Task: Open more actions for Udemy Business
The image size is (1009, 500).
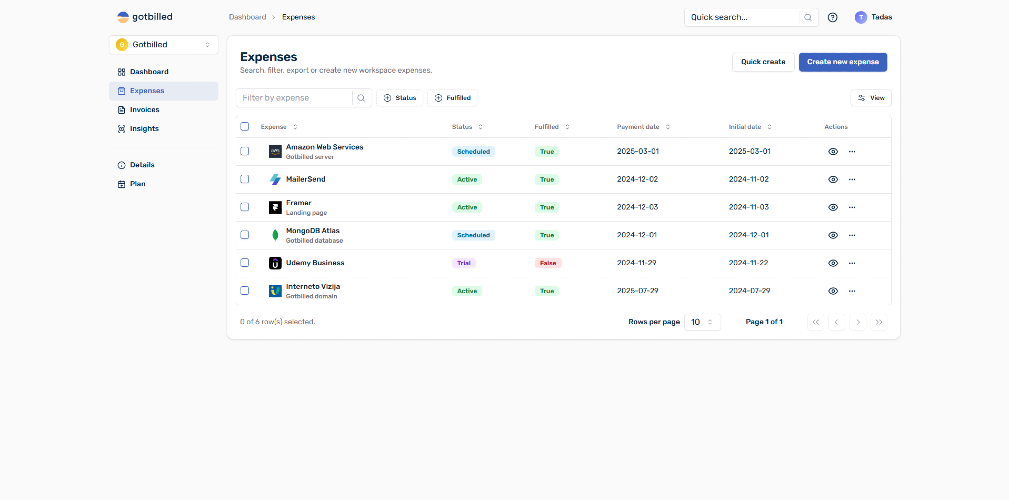Action: tap(852, 263)
